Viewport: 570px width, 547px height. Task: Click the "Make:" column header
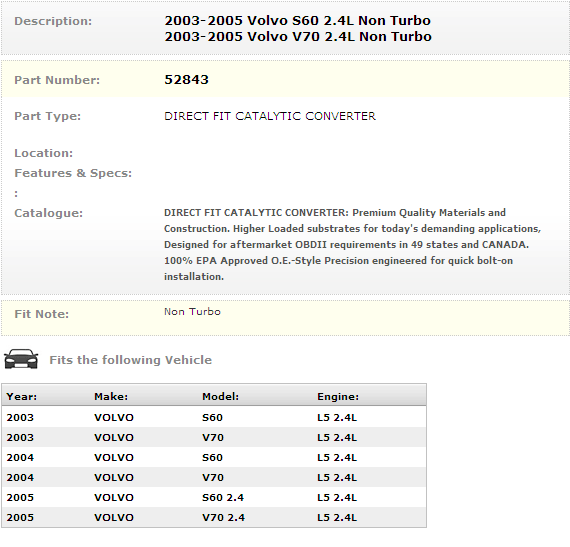111,397
